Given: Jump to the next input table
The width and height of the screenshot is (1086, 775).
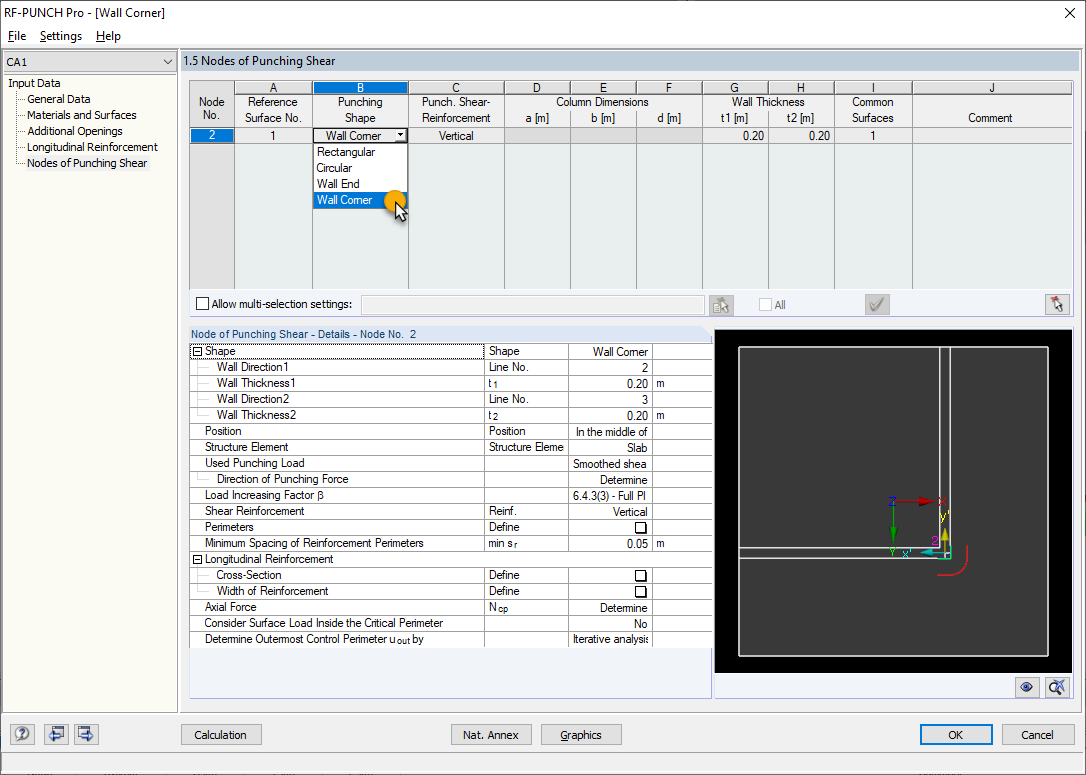Looking at the screenshot, I should tap(85, 734).
